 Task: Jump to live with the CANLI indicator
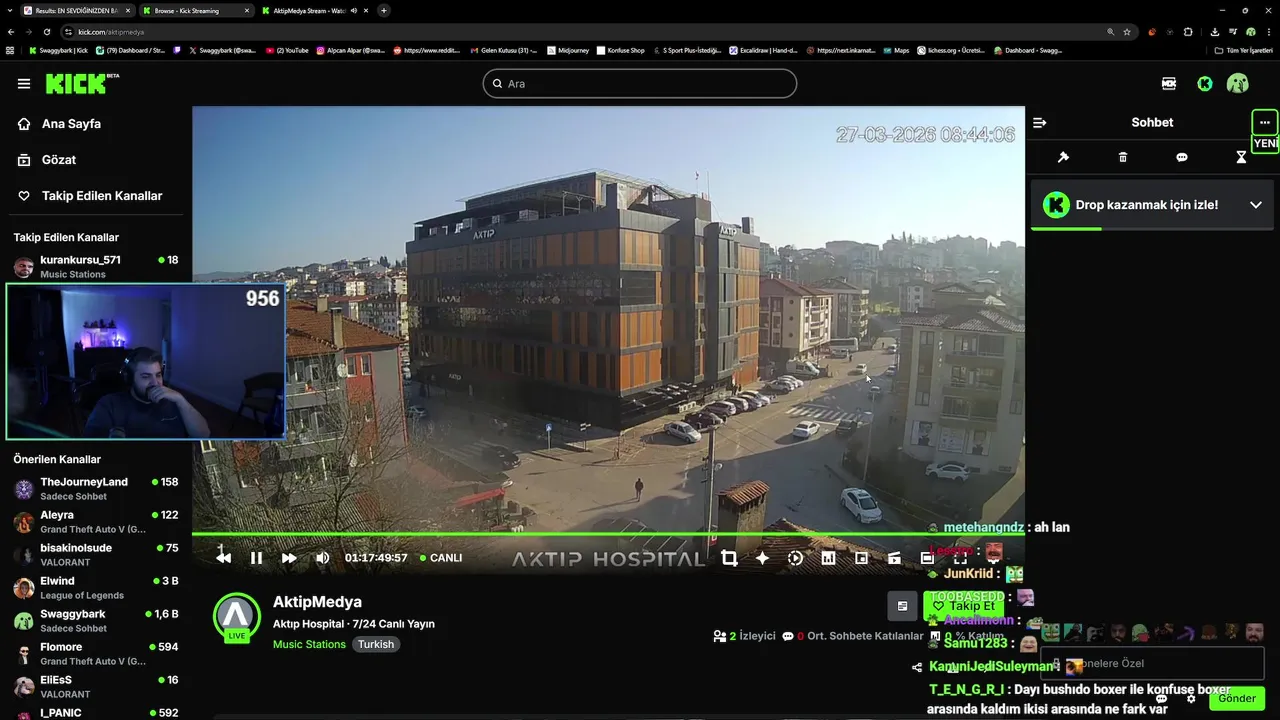click(440, 558)
